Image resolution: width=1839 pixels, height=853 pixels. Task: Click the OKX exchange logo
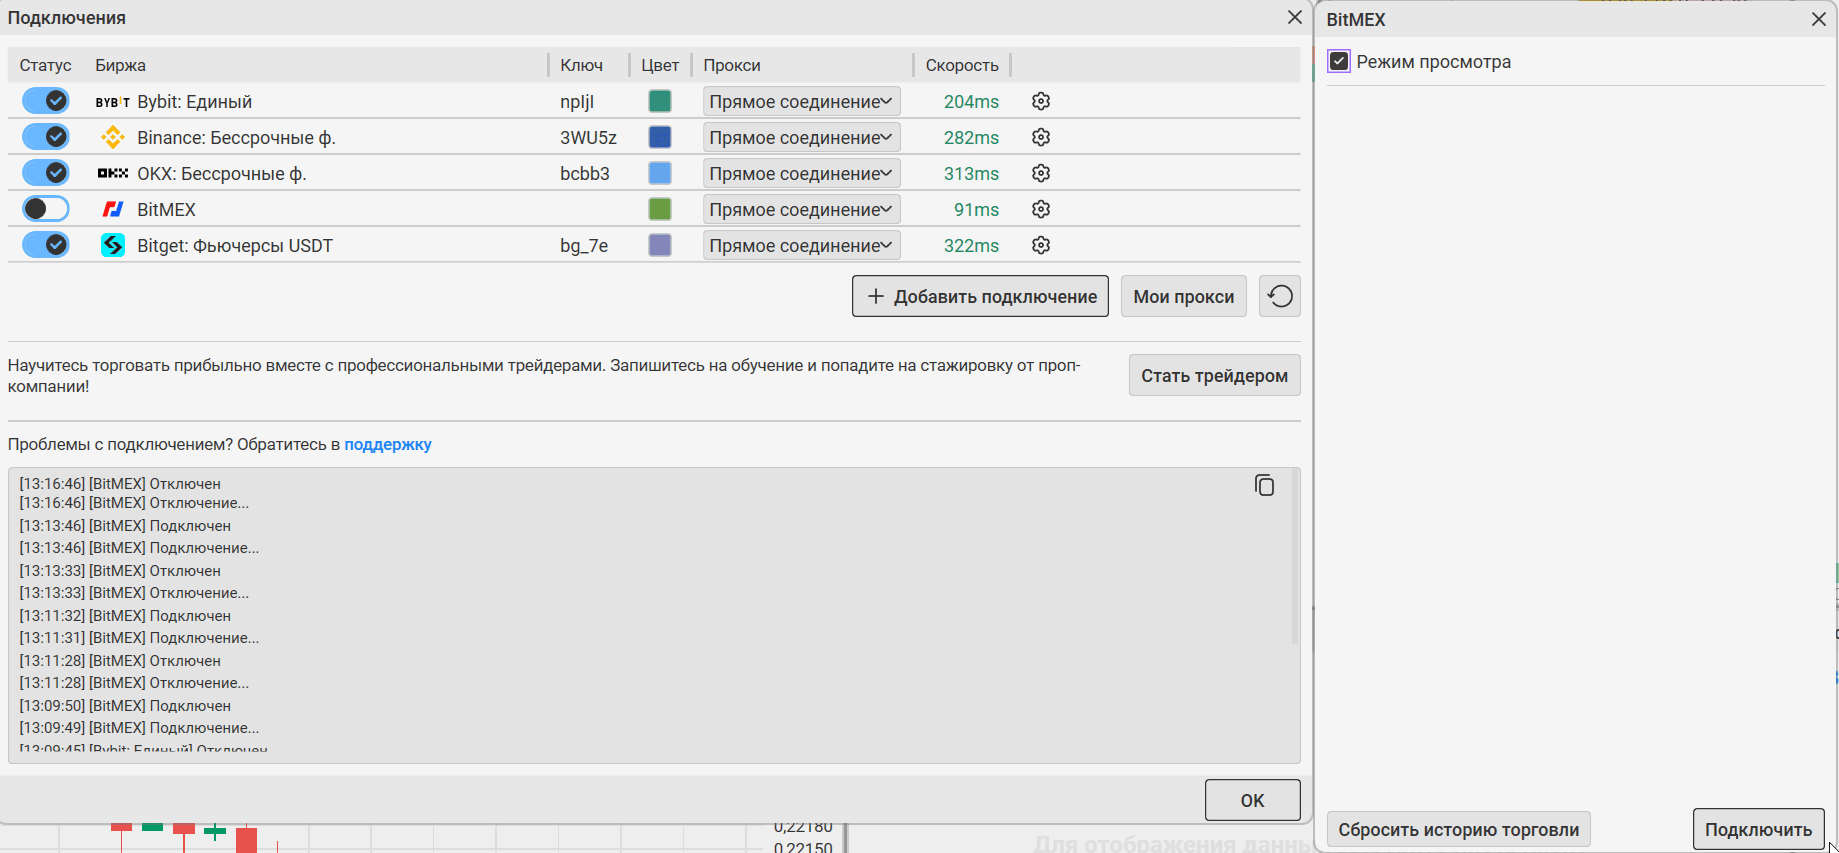(x=113, y=173)
